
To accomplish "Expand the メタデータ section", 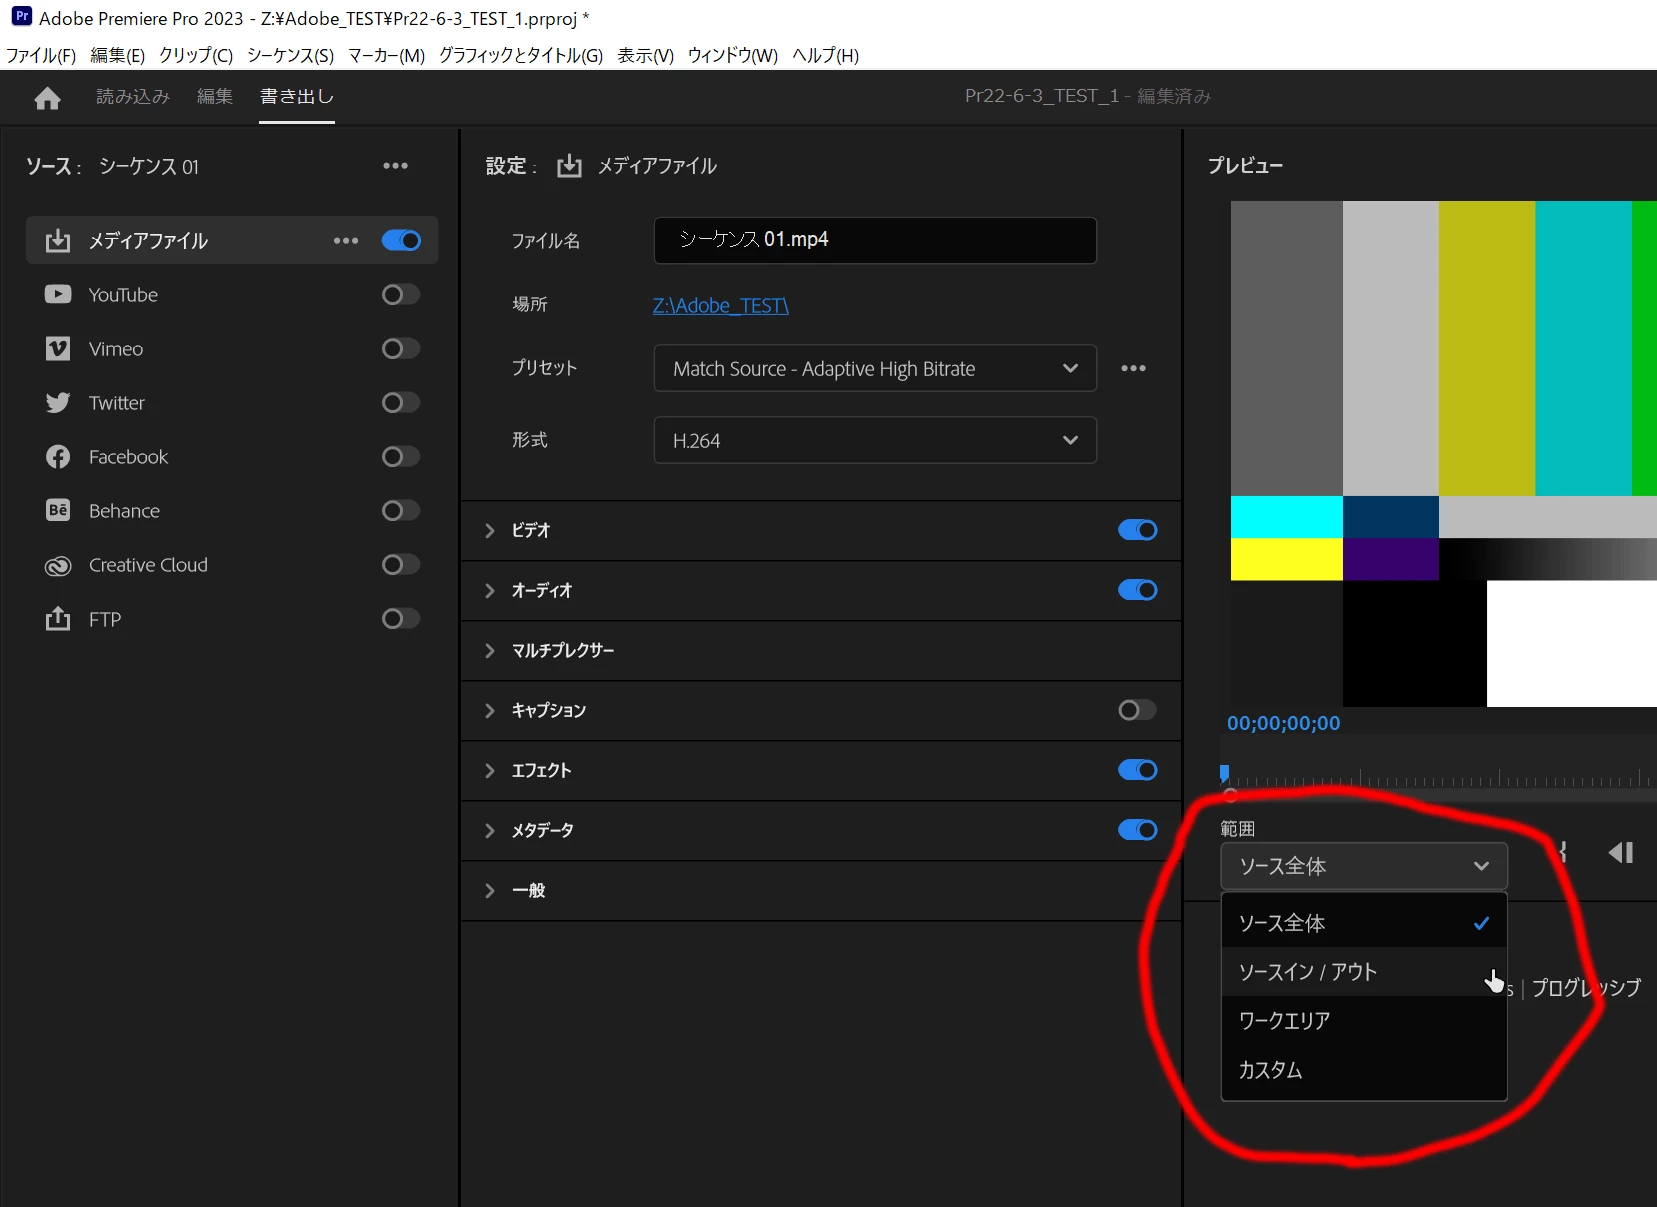I will (490, 831).
